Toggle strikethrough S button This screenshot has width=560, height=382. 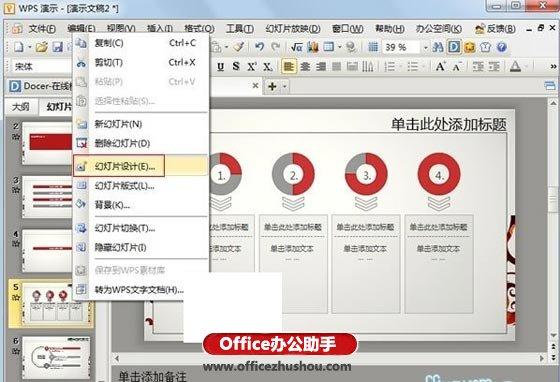[x=236, y=66]
